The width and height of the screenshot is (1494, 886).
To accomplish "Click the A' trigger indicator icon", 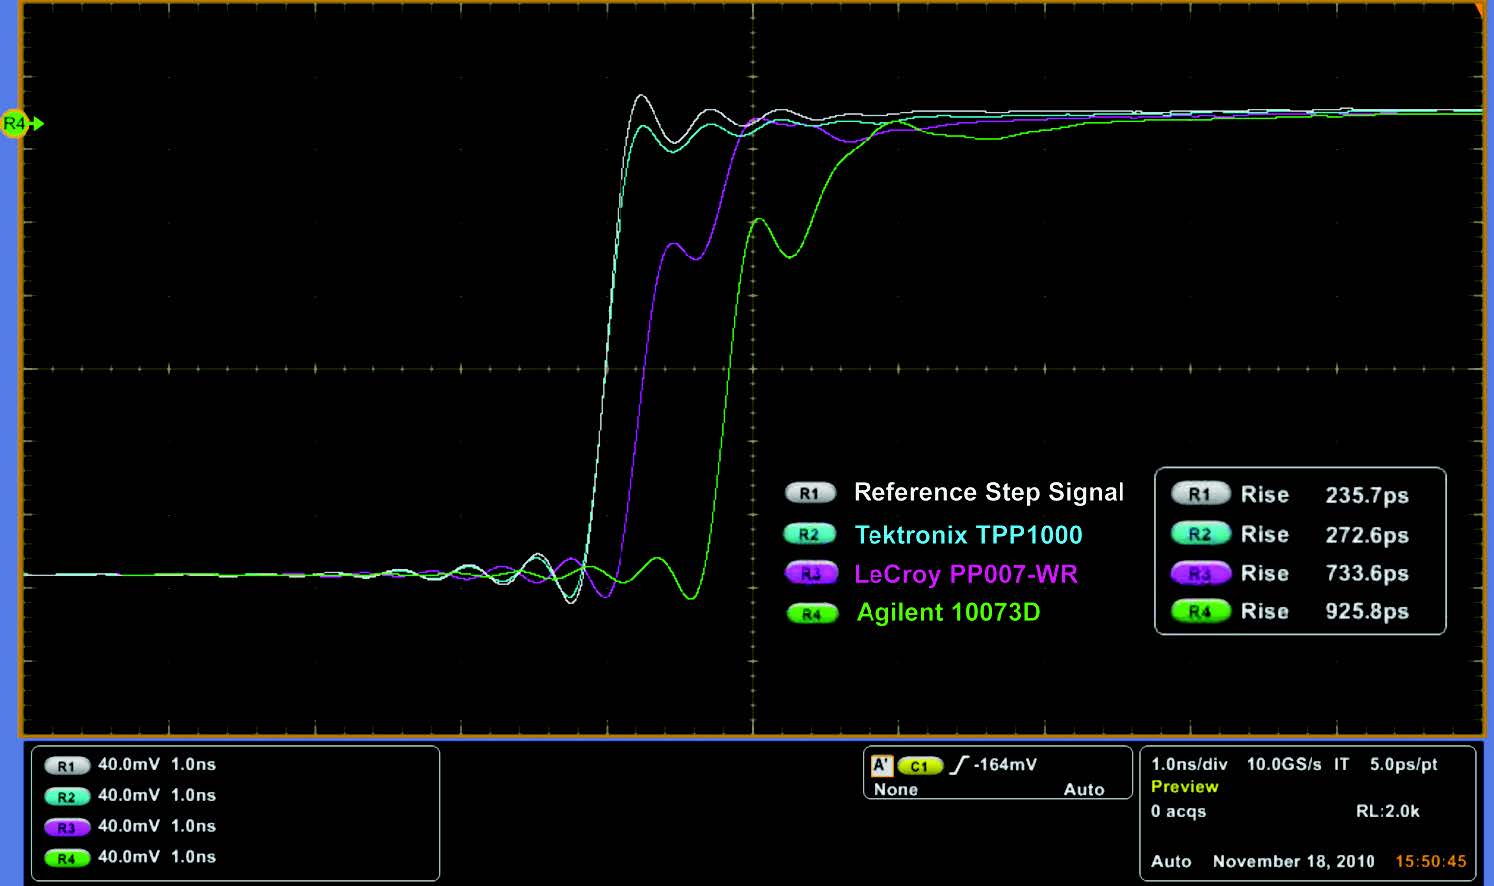I will (880, 764).
